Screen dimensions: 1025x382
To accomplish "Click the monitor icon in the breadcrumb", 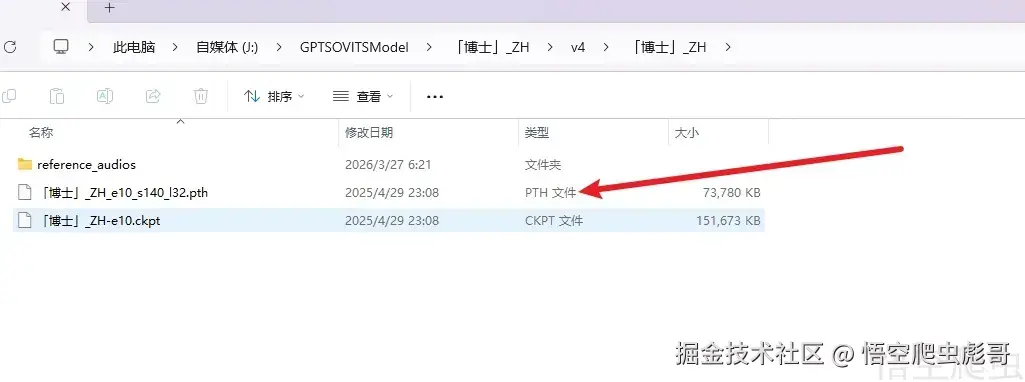I will pos(61,46).
